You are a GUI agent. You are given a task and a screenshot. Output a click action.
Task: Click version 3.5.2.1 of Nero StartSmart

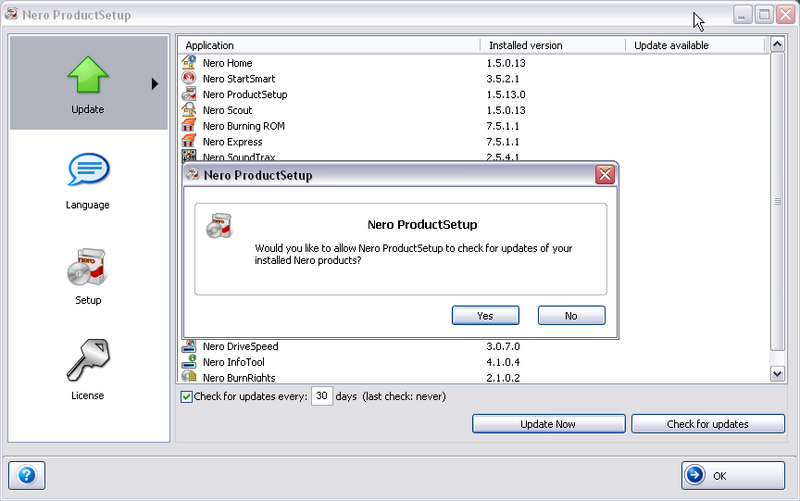coord(503,79)
